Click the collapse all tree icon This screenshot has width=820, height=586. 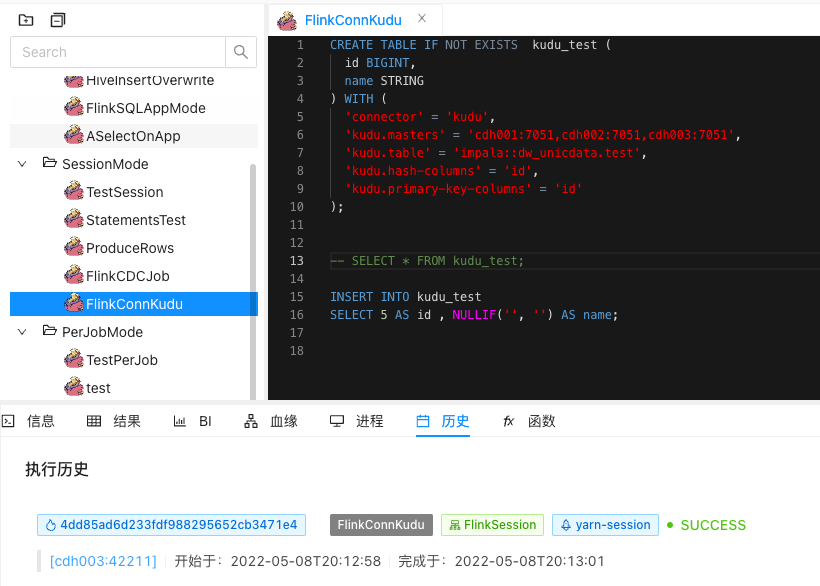(x=58, y=20)
